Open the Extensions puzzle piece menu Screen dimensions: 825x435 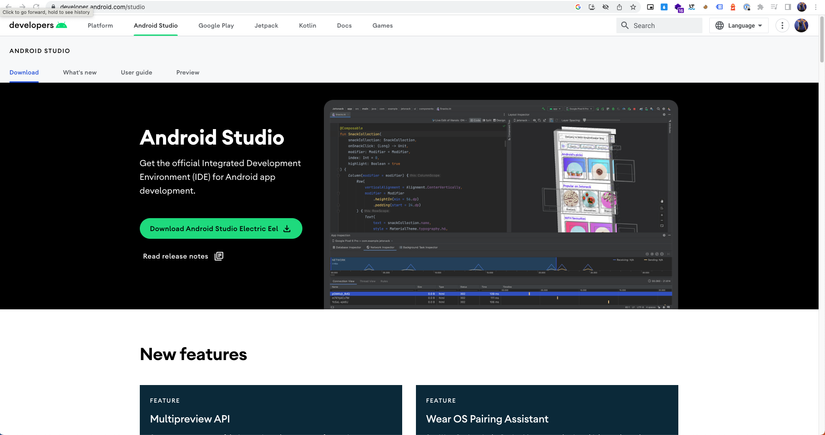click(760, 7)
